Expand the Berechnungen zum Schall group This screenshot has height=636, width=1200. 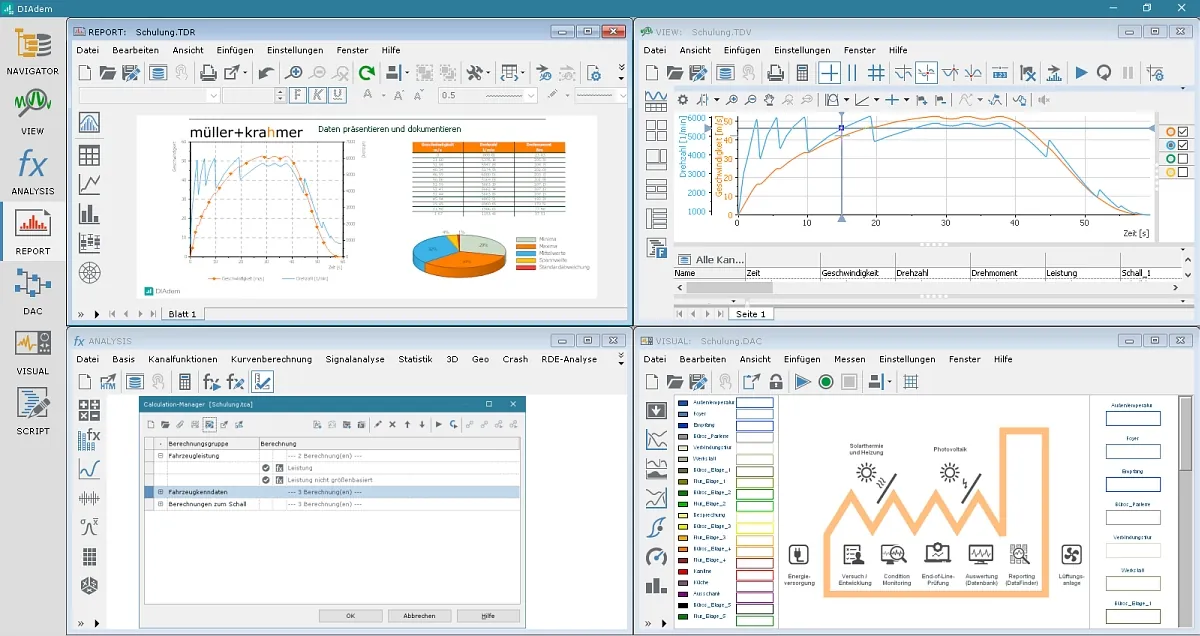click(x=160, y=504)
